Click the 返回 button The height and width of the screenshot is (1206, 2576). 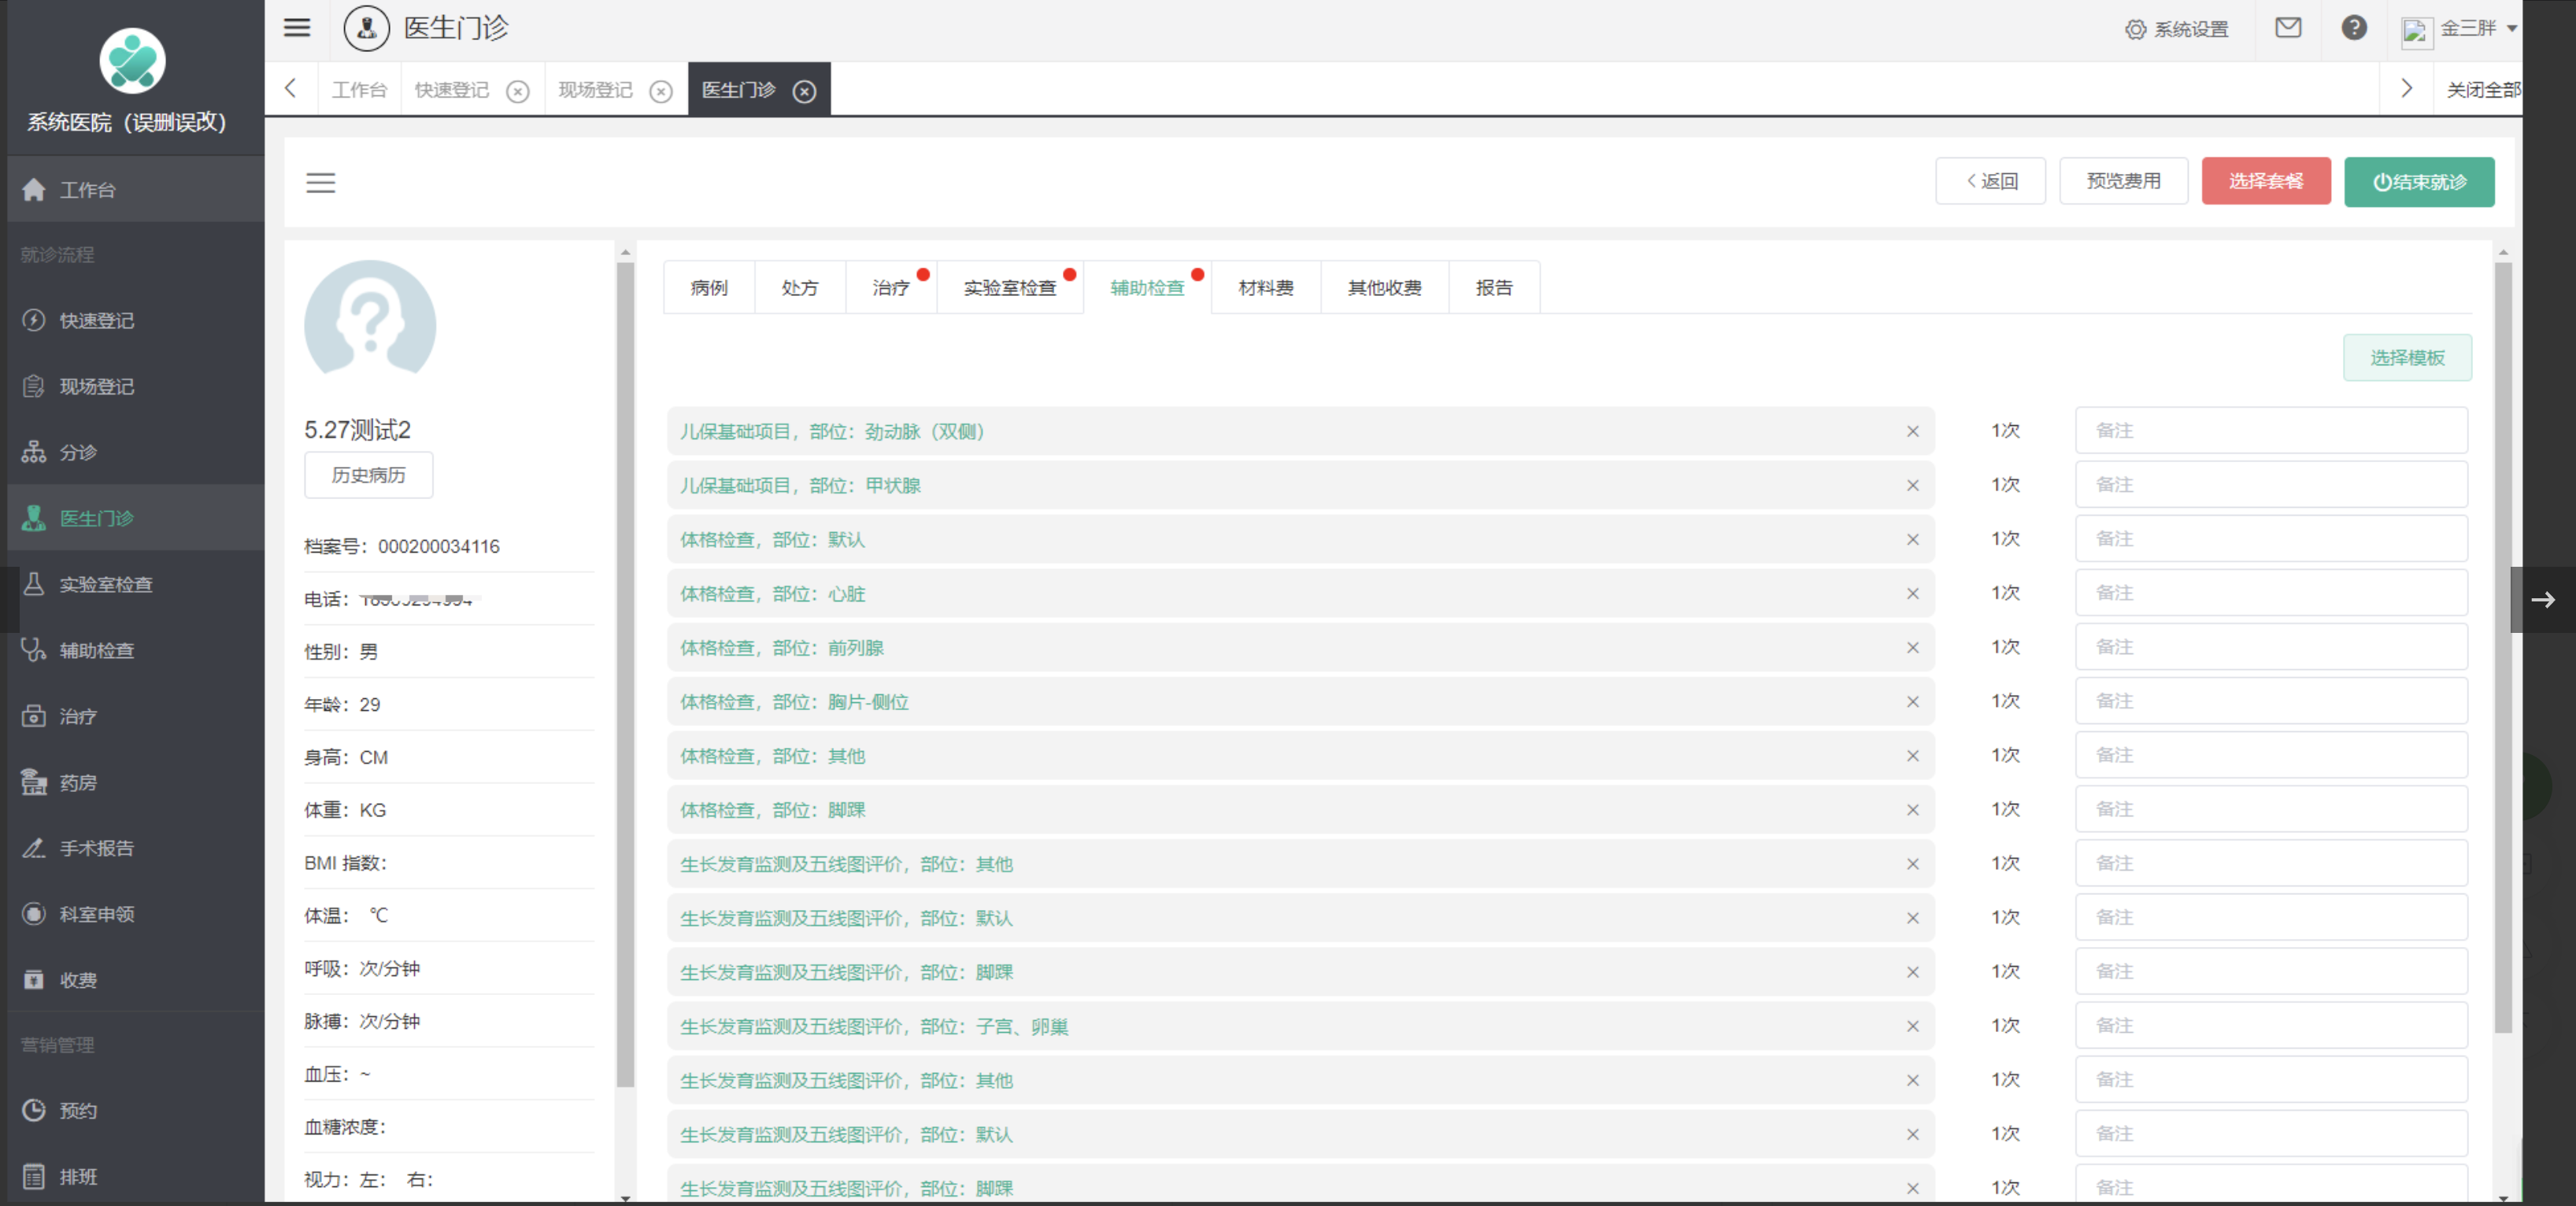(x=1990, y=181)
